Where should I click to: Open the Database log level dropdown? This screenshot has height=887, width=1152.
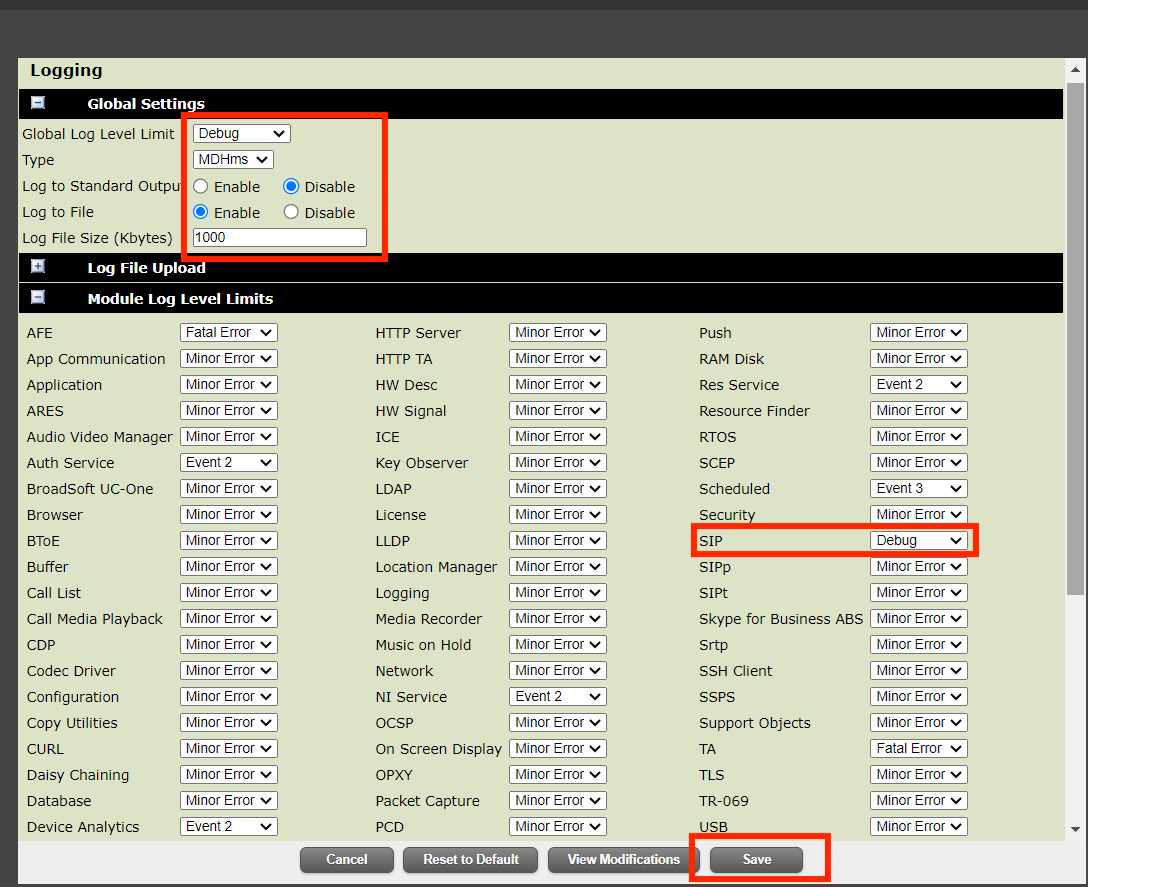[228, 800]
